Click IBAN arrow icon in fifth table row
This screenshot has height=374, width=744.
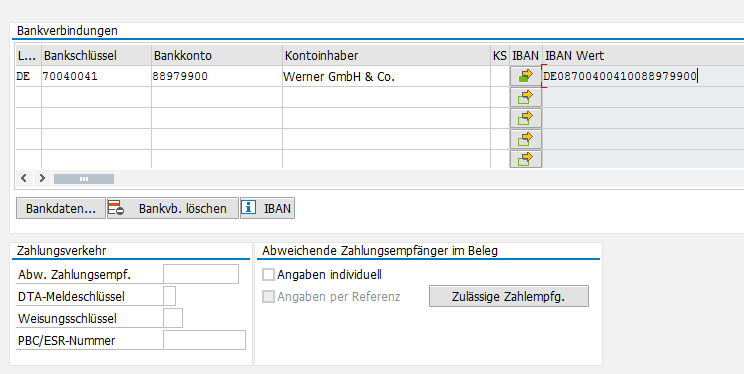[526, 159]
